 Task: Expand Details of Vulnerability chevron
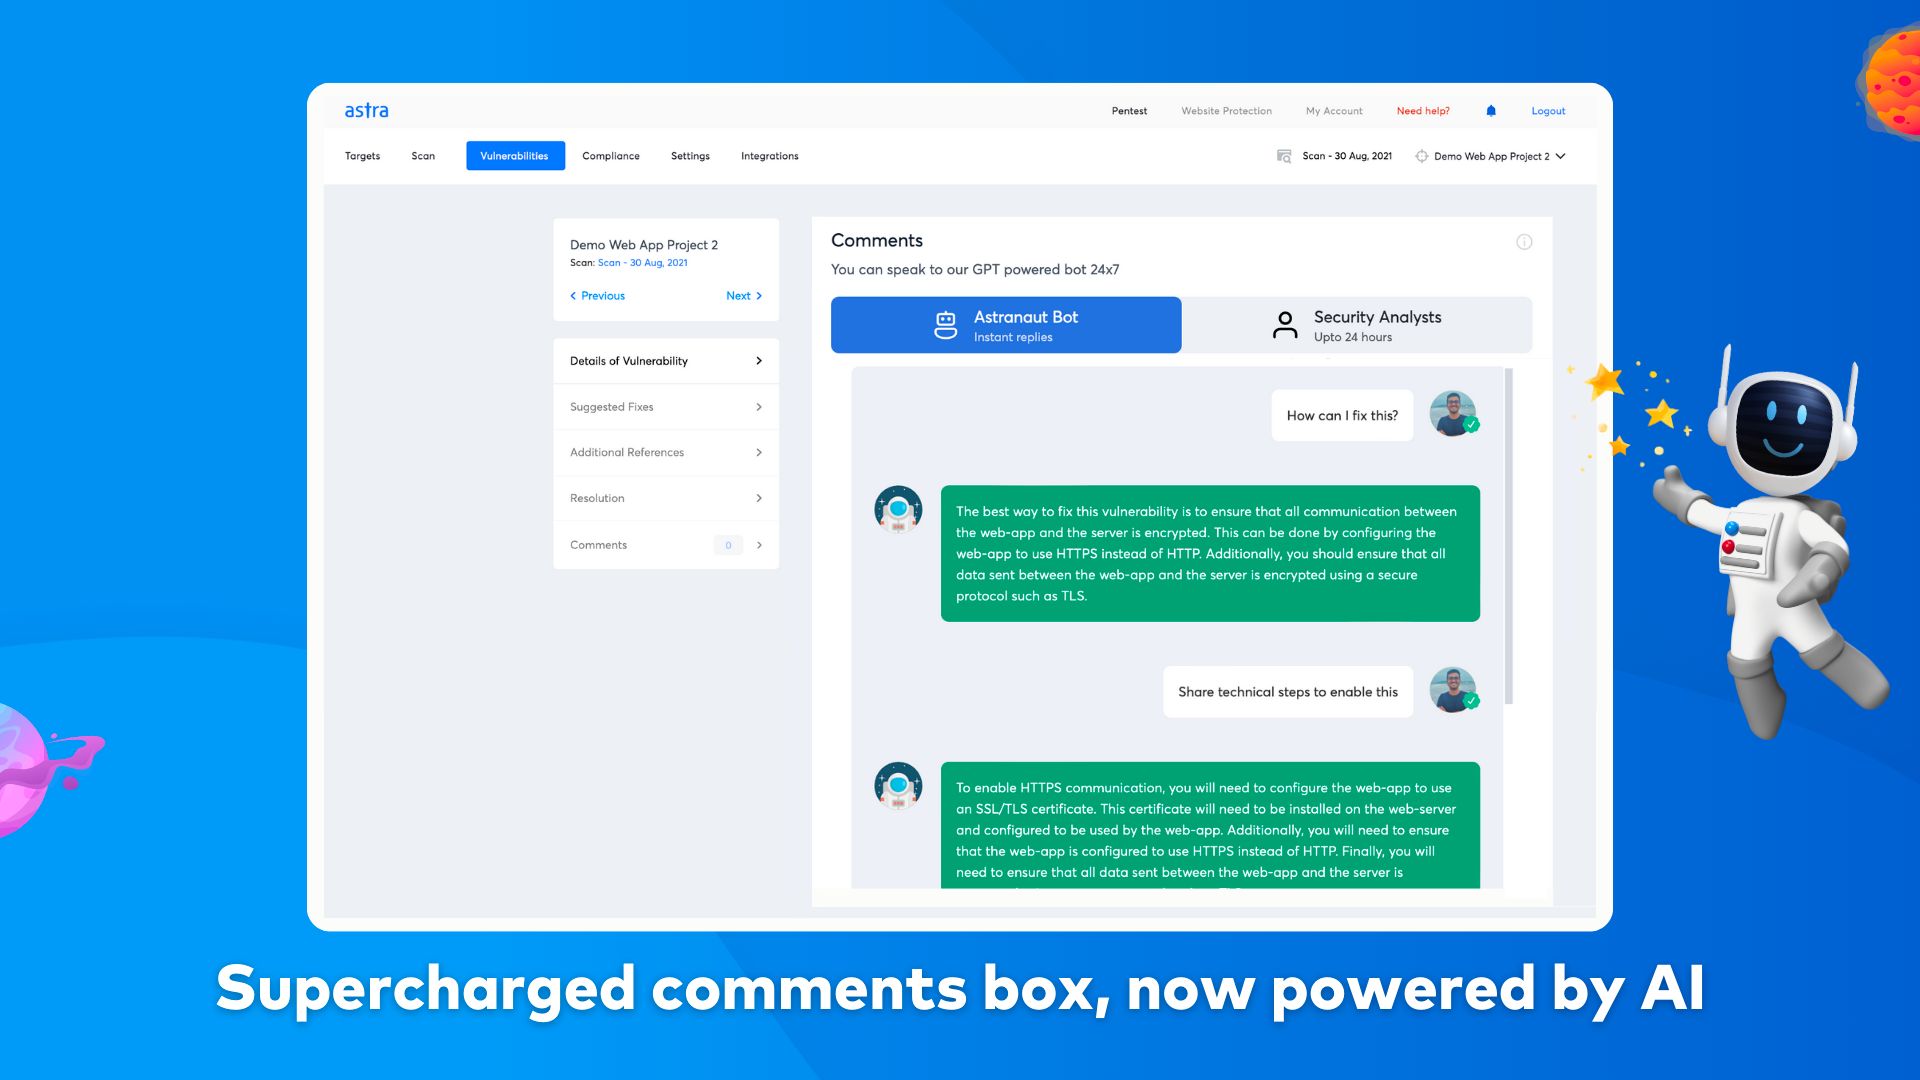coord(759,361)
